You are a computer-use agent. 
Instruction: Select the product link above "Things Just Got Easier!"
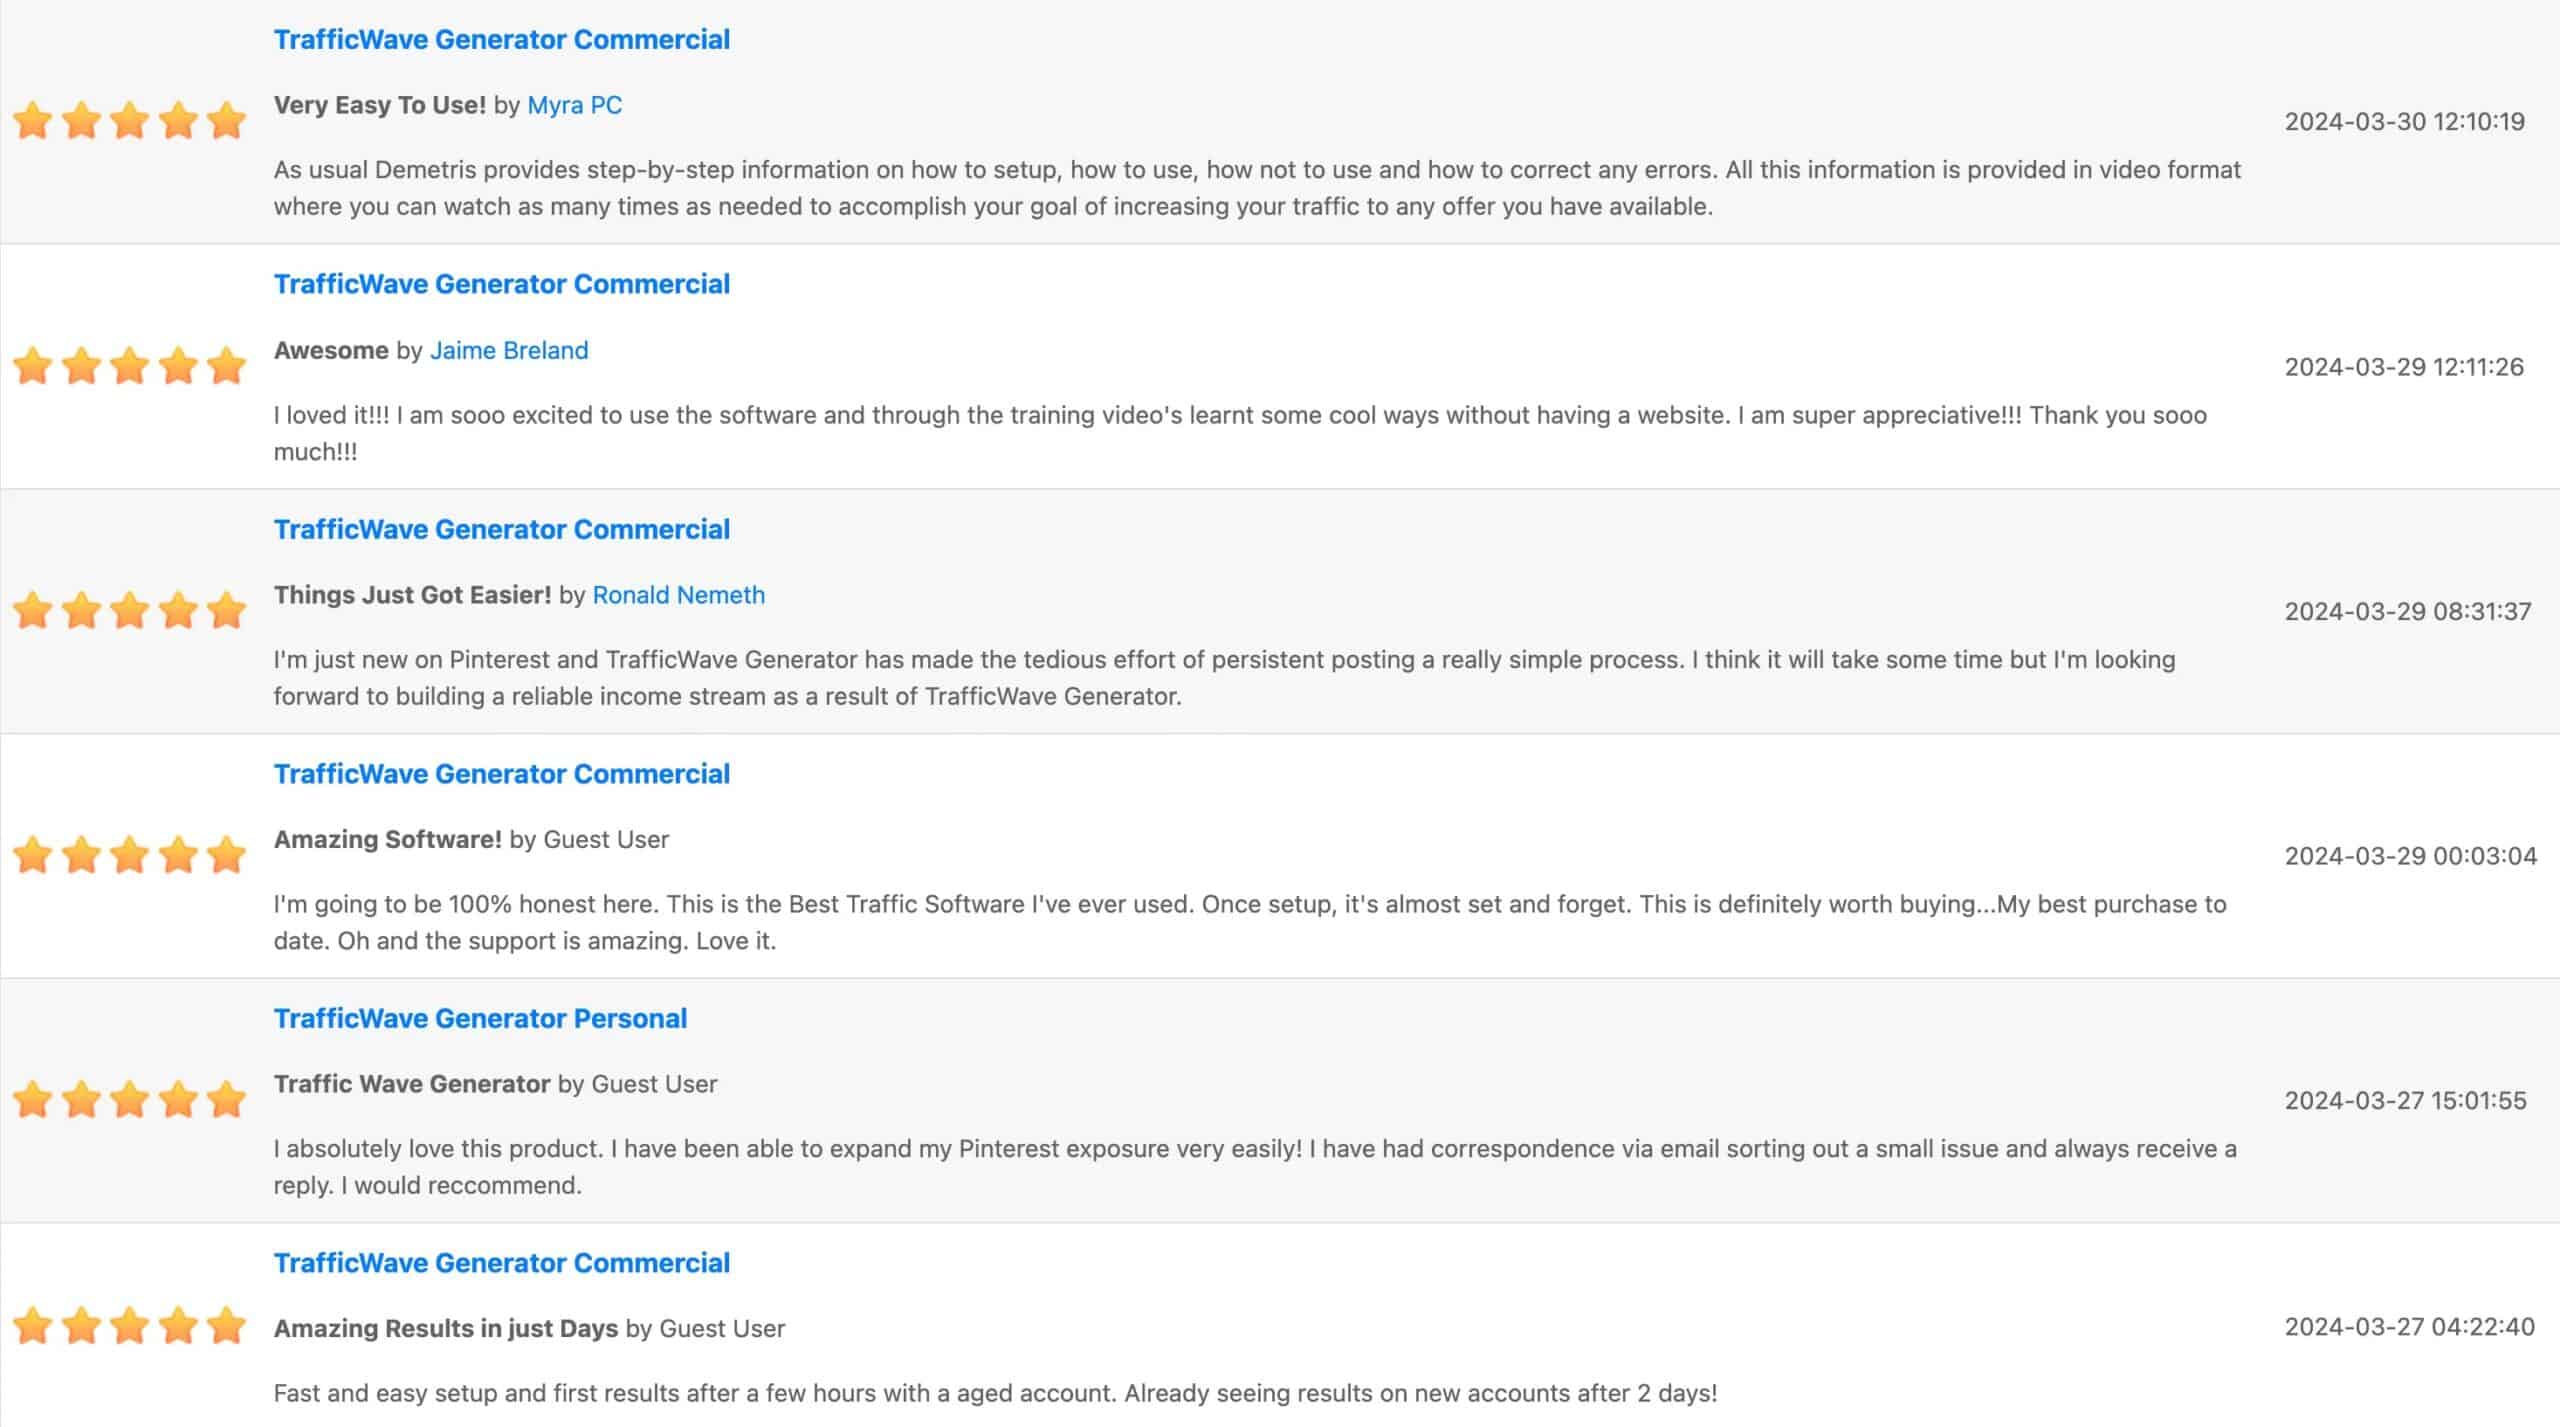click(501, 529)
